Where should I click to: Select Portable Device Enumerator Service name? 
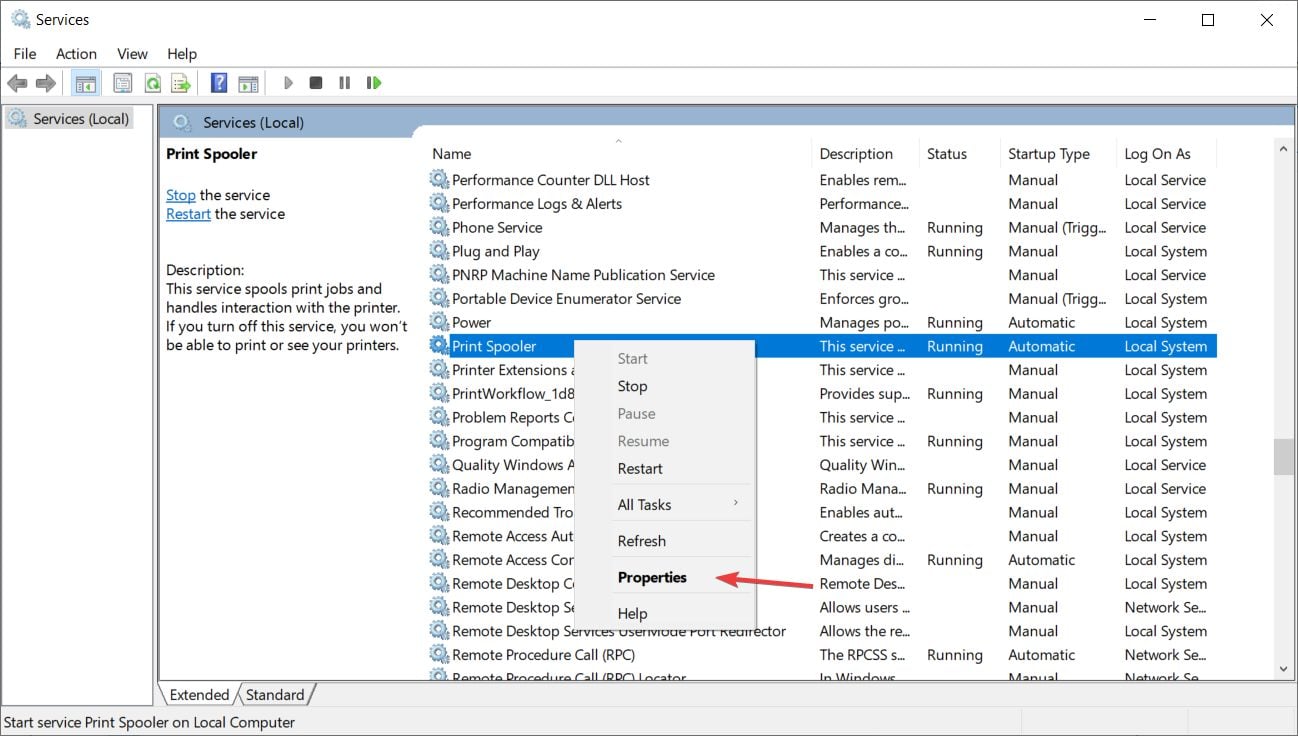click(x=566, y=299)
